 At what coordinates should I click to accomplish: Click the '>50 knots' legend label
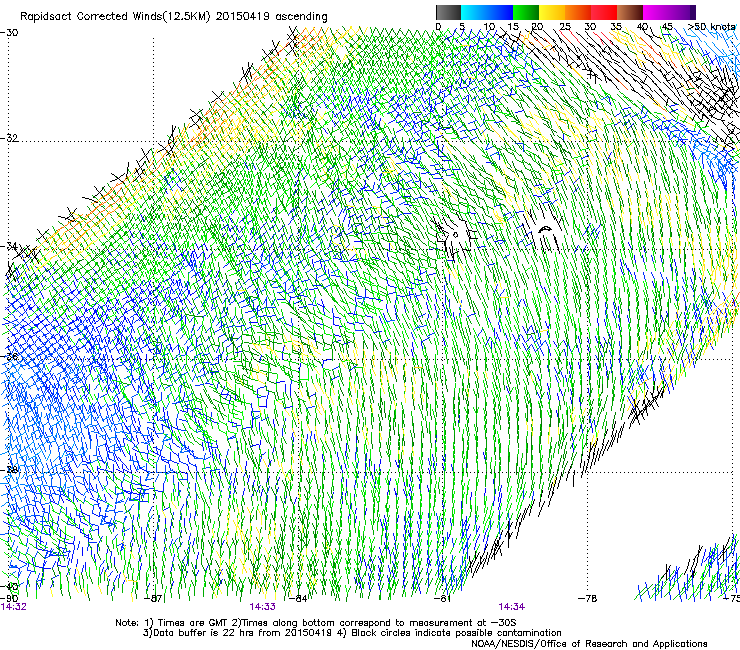pyautogui.click(x=711, y=26)
